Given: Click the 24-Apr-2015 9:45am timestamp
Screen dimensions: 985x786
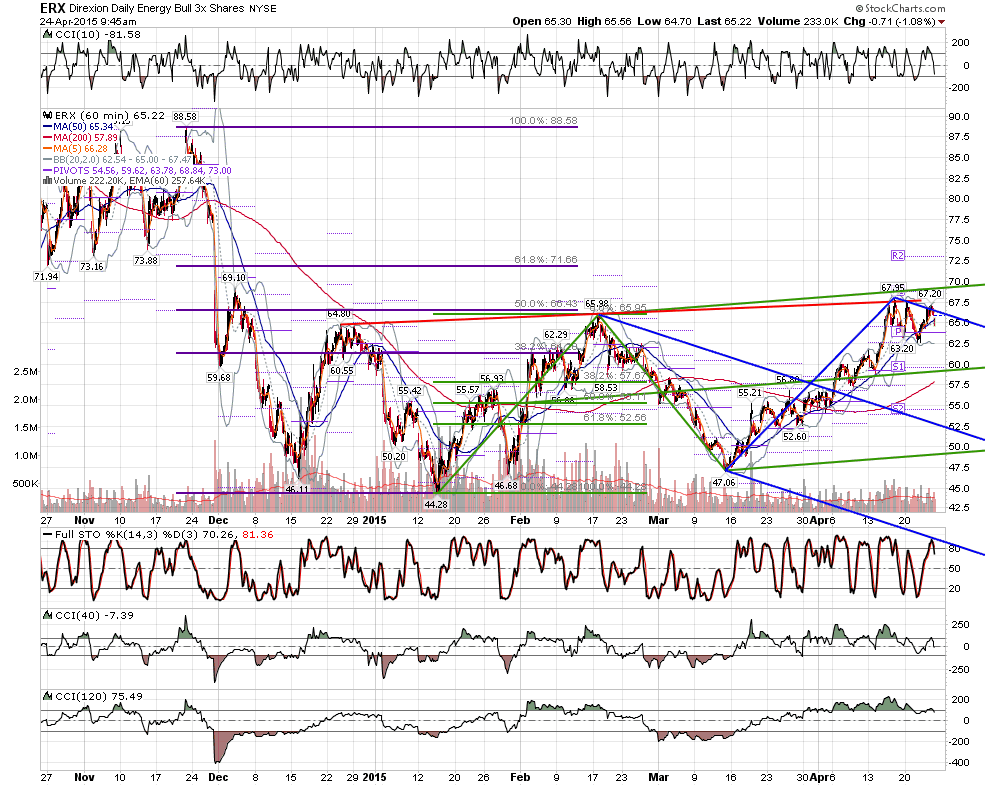Looking at the screenshot, I should coord(89,21).
